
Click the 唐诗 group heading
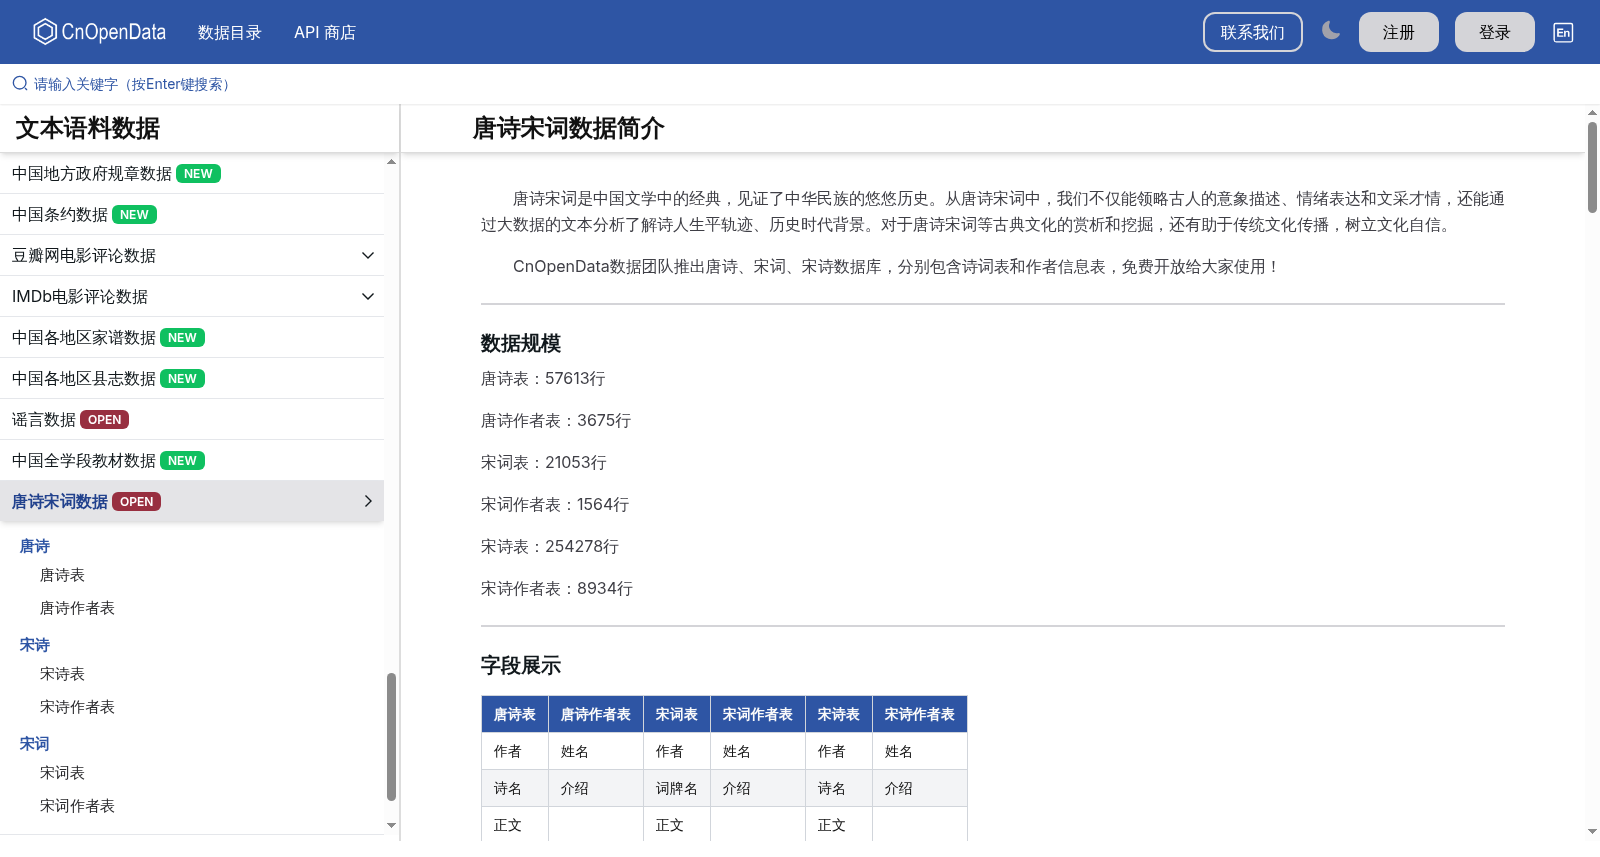pyautogui.click(x=35, y=546)
